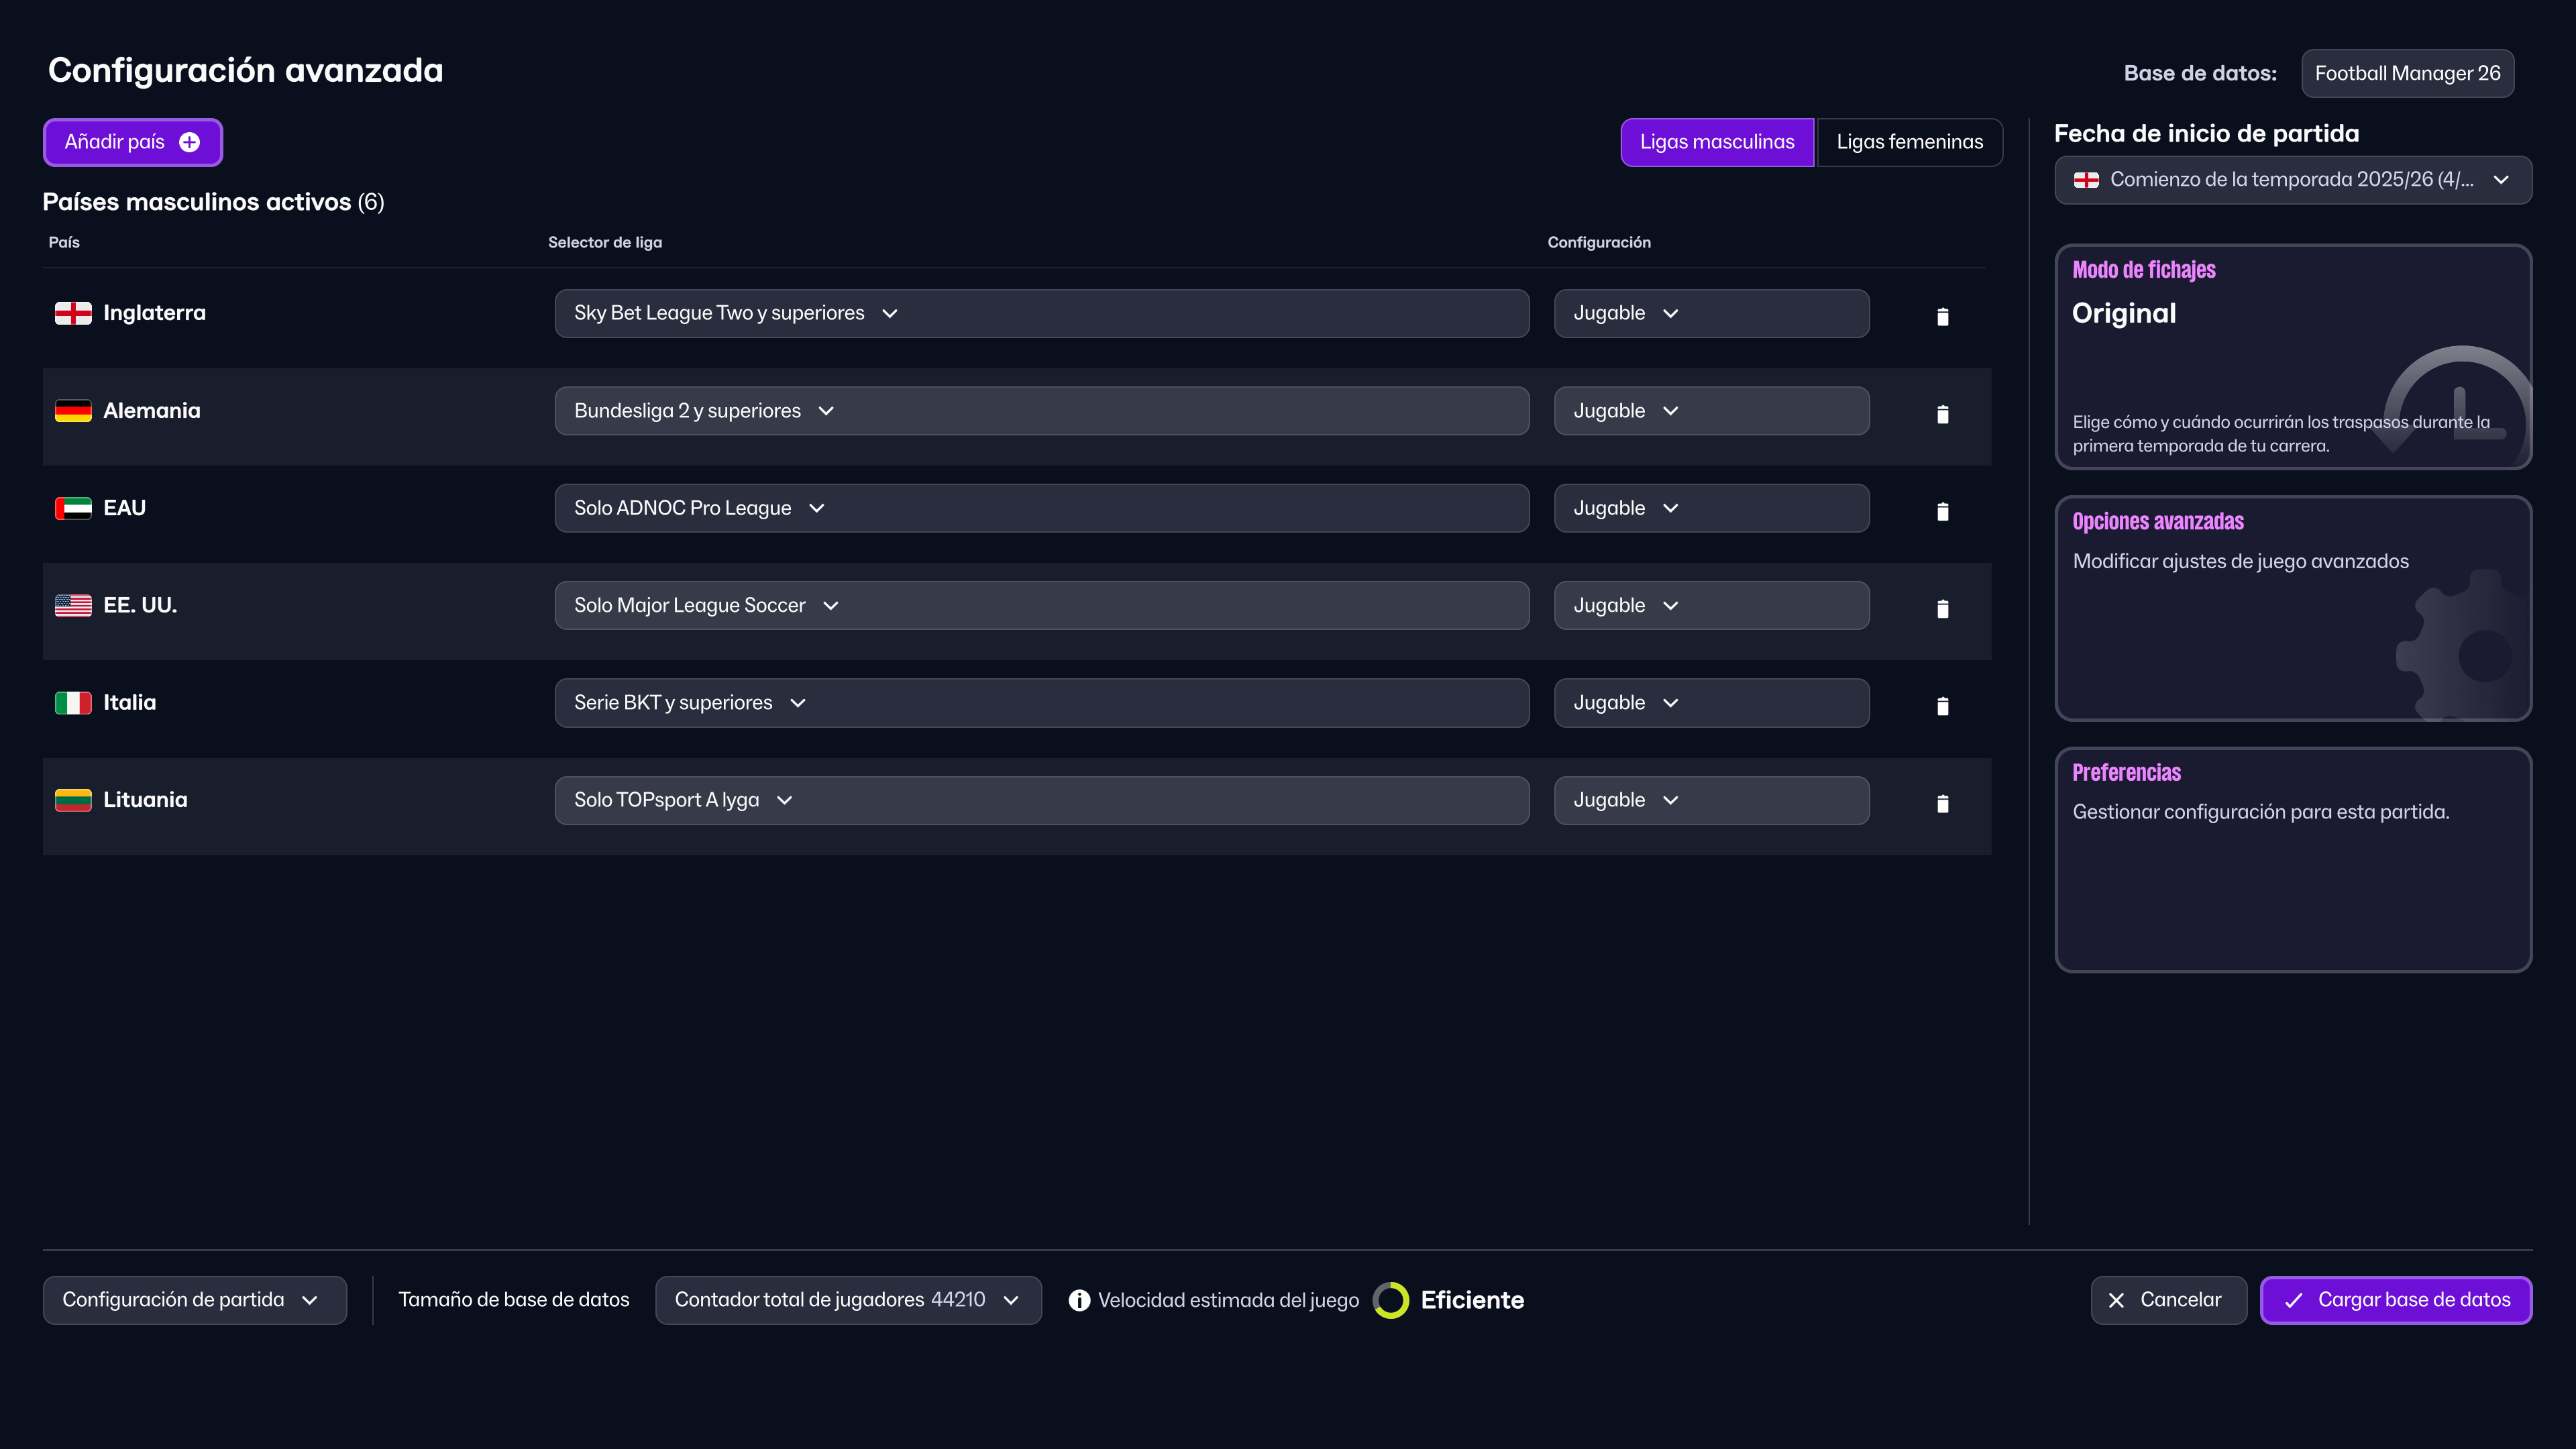The width and height of the screenshot is (2576, 1449).
Task: Click the trash icon for EAU
Action: click(1942, 511)
